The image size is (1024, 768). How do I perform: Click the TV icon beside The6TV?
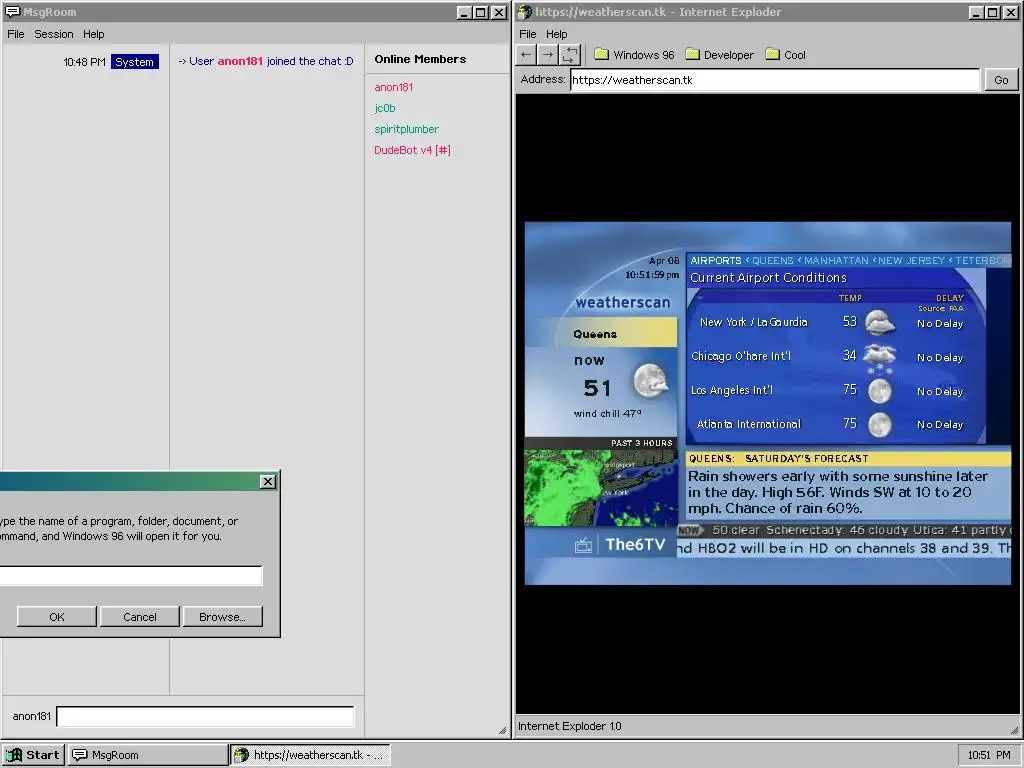click(583, 545)
